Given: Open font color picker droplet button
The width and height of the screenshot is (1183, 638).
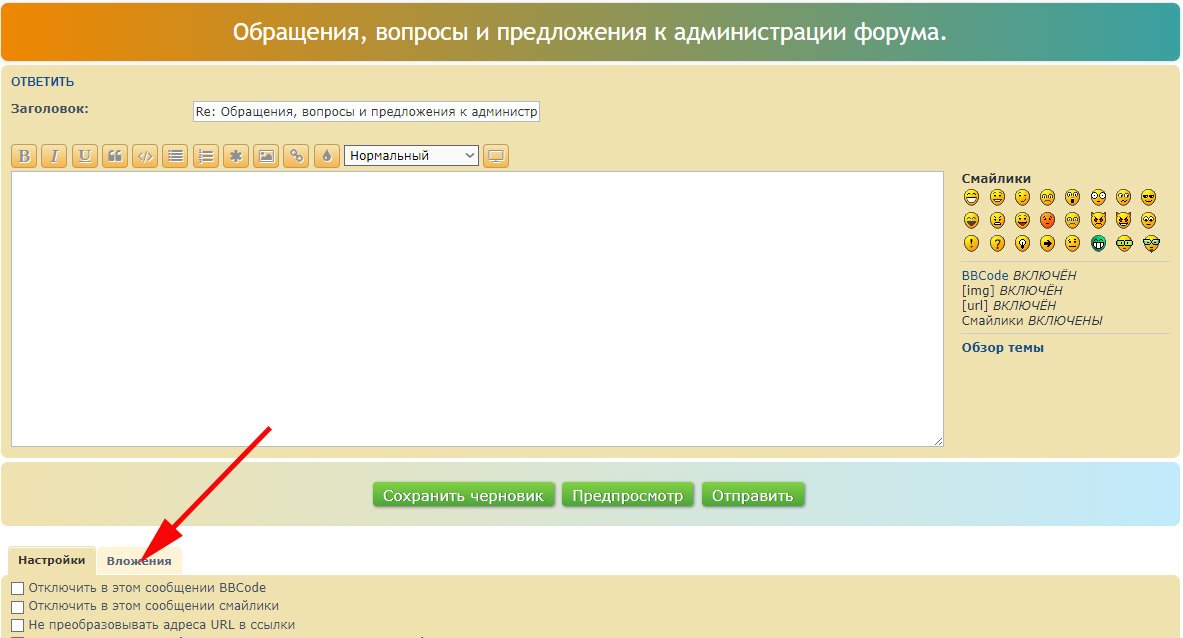Looking at the screenshot, I should click(326, 156).
